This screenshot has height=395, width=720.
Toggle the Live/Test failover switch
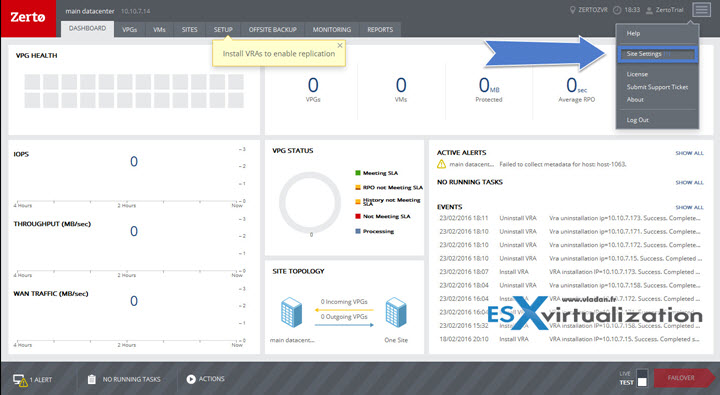642,378
